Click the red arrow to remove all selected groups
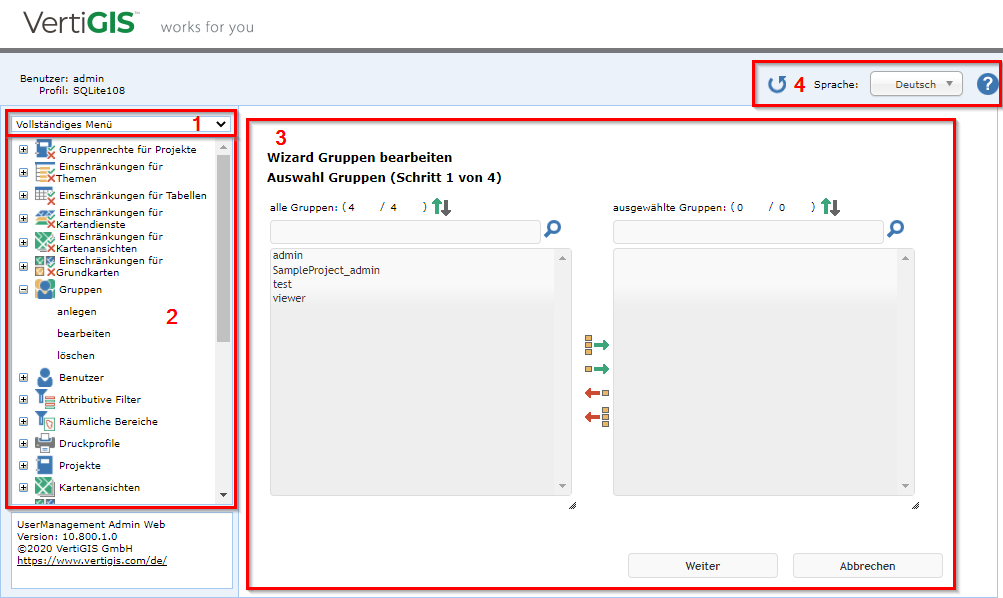The height and width of the screenshot is (598, 1003). (595, 417)
